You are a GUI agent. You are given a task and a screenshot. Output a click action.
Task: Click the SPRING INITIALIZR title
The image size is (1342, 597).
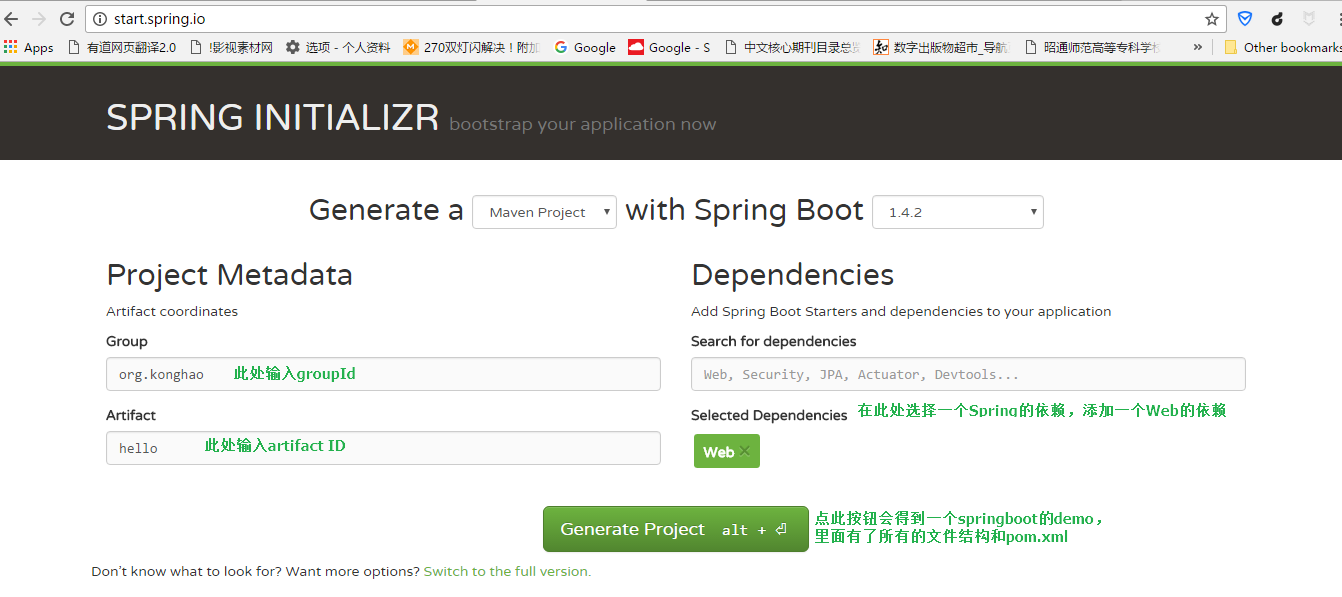pos(272,118)
